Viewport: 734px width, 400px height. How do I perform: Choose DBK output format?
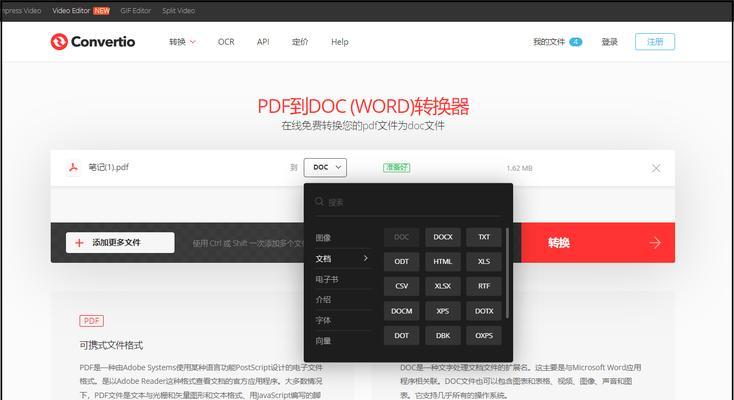tap(443, 335)
